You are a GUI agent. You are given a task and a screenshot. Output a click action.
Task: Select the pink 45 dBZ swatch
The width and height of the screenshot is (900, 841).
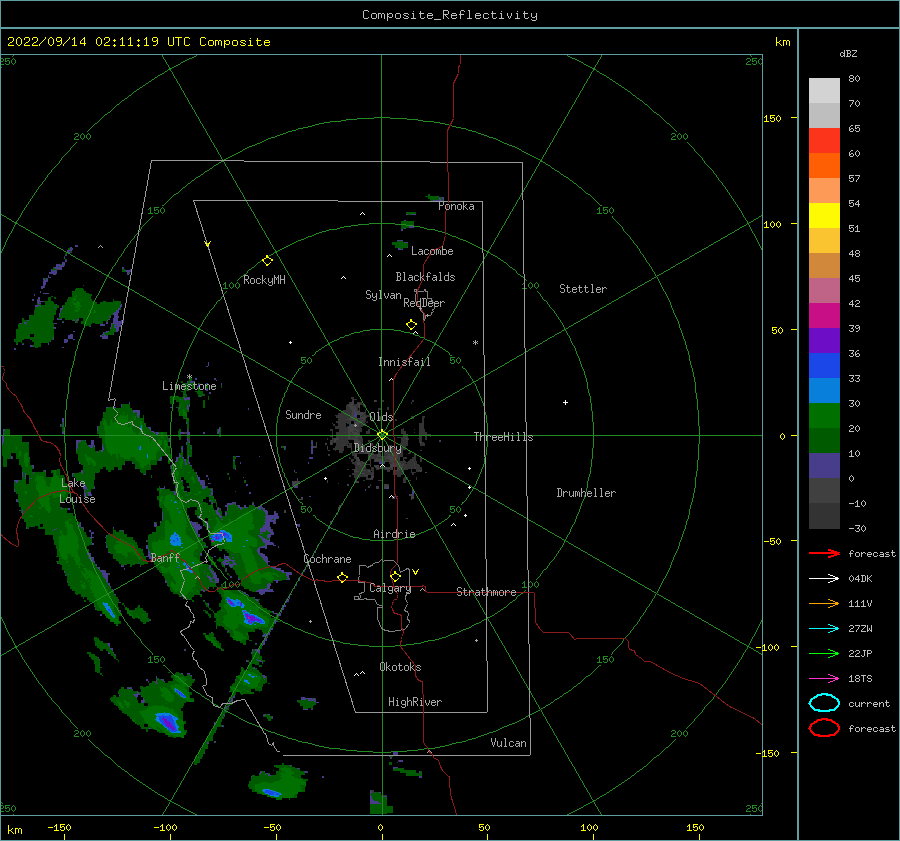(x=824, y=290)
